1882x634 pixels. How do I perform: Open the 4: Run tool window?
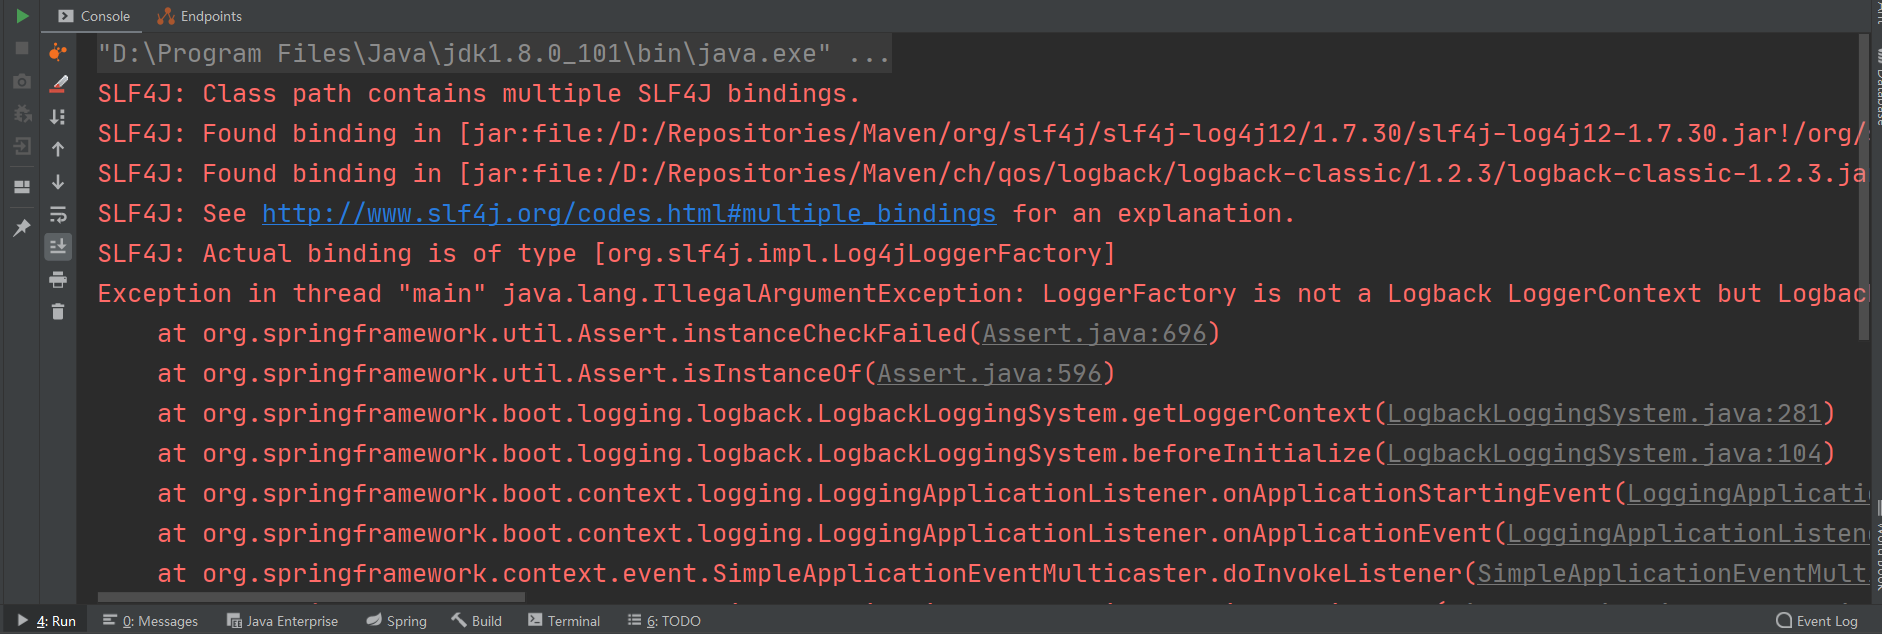47,621
